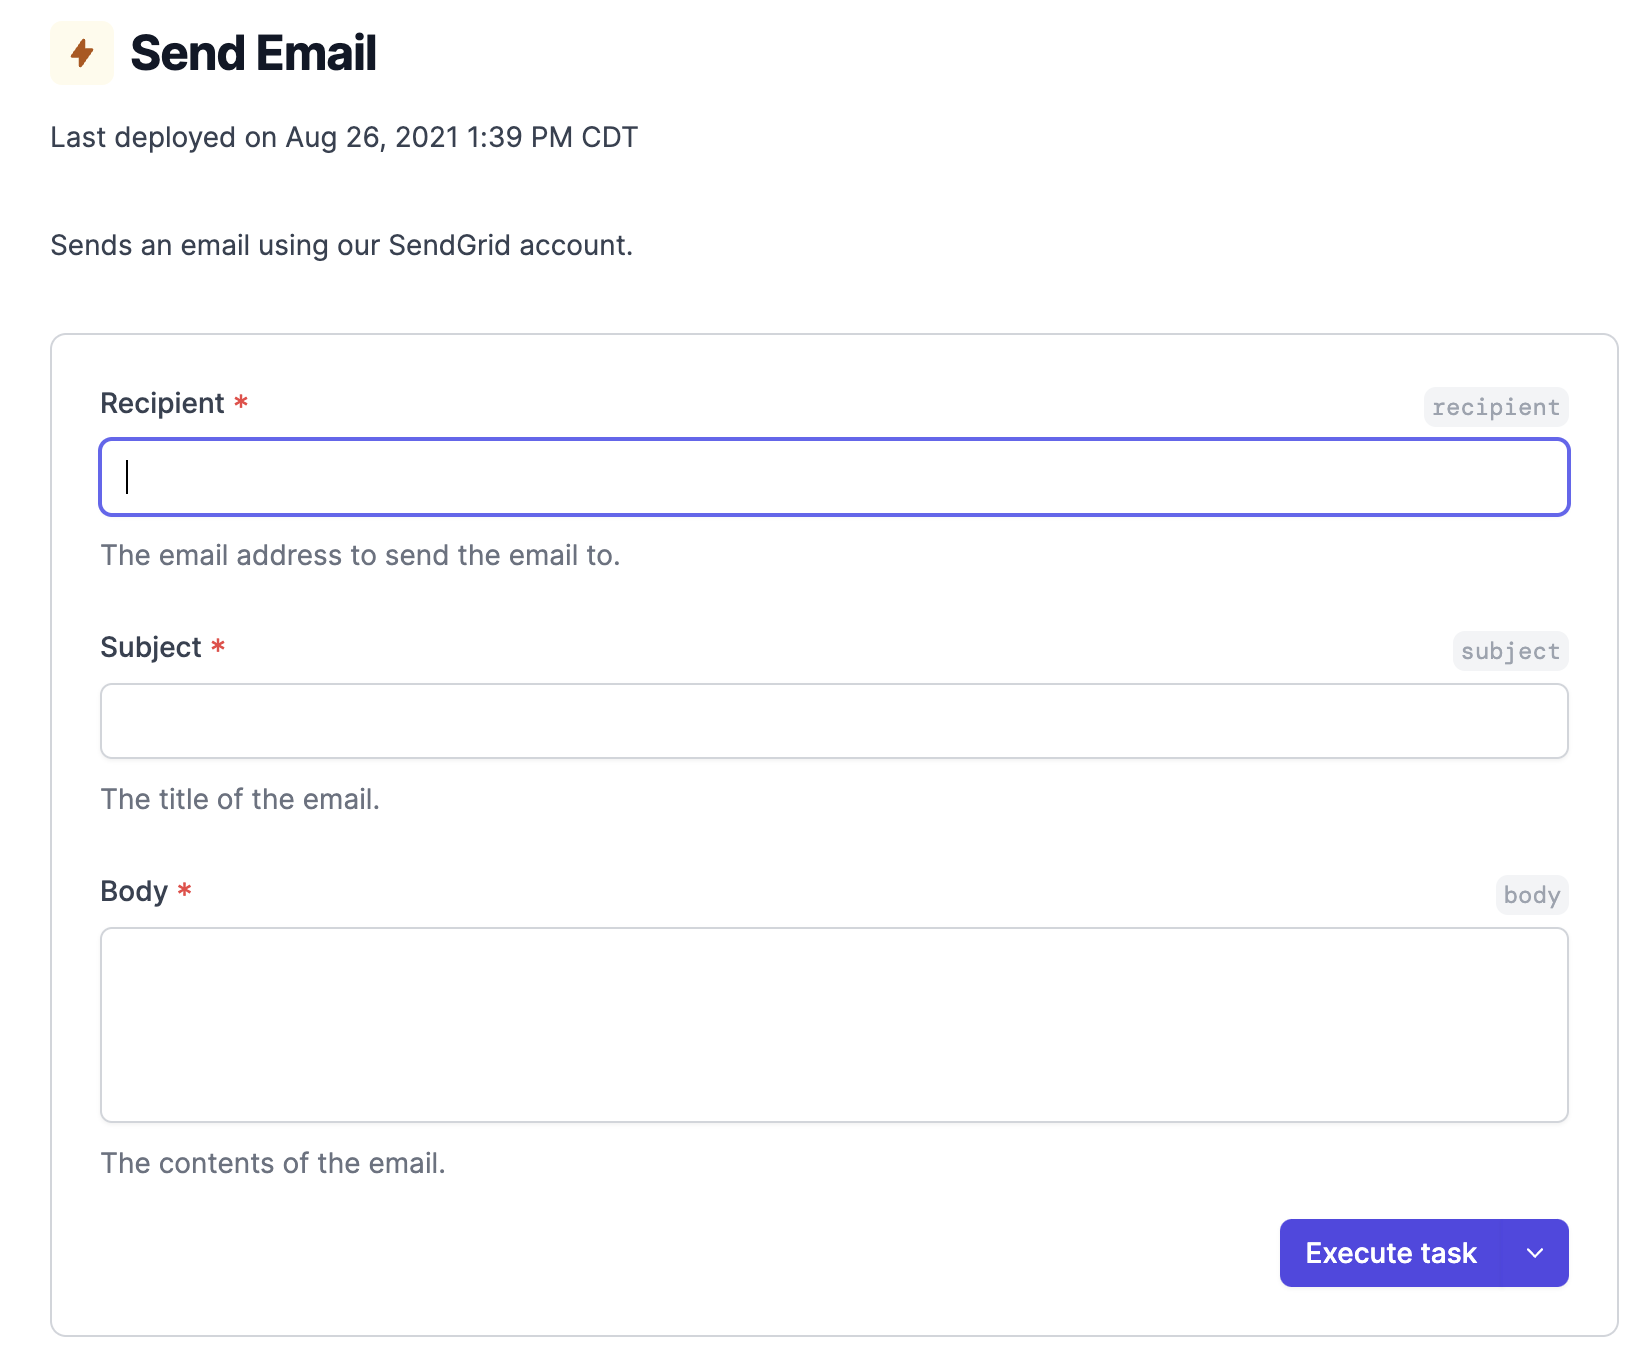The height and width of the screenshot is (1356, 1652).
Task: Click the red asterisk beside Body
Action: [185, 890]
